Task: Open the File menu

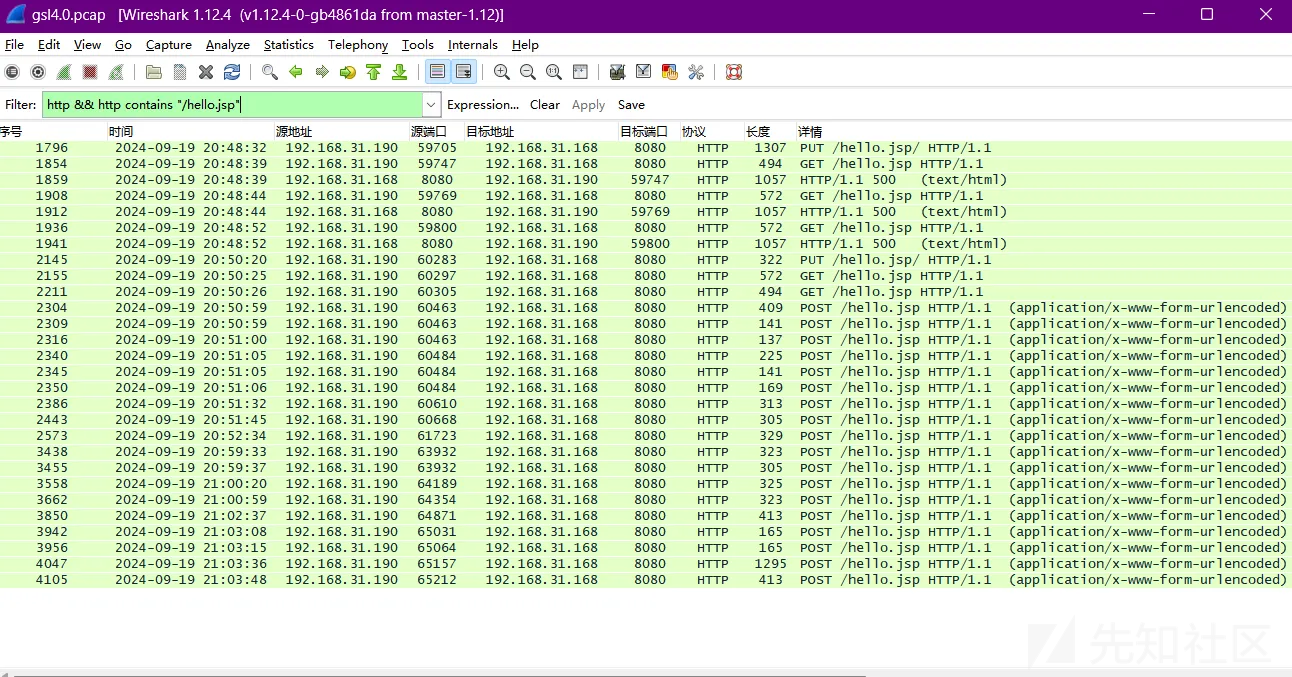Action: 14,45
